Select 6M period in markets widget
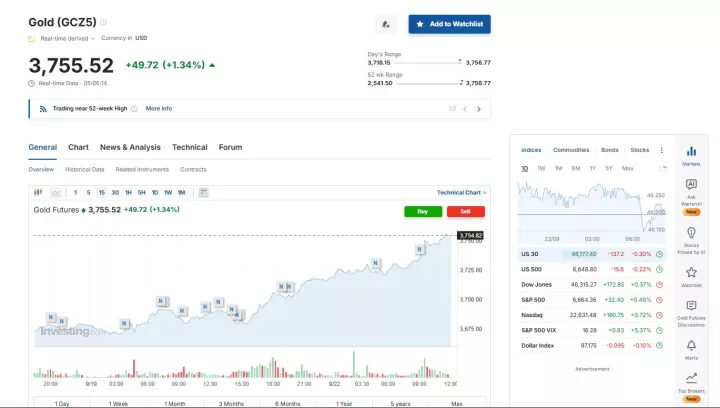Image resolution: width=720 pixels, height=408 pixels. (576, 168)
